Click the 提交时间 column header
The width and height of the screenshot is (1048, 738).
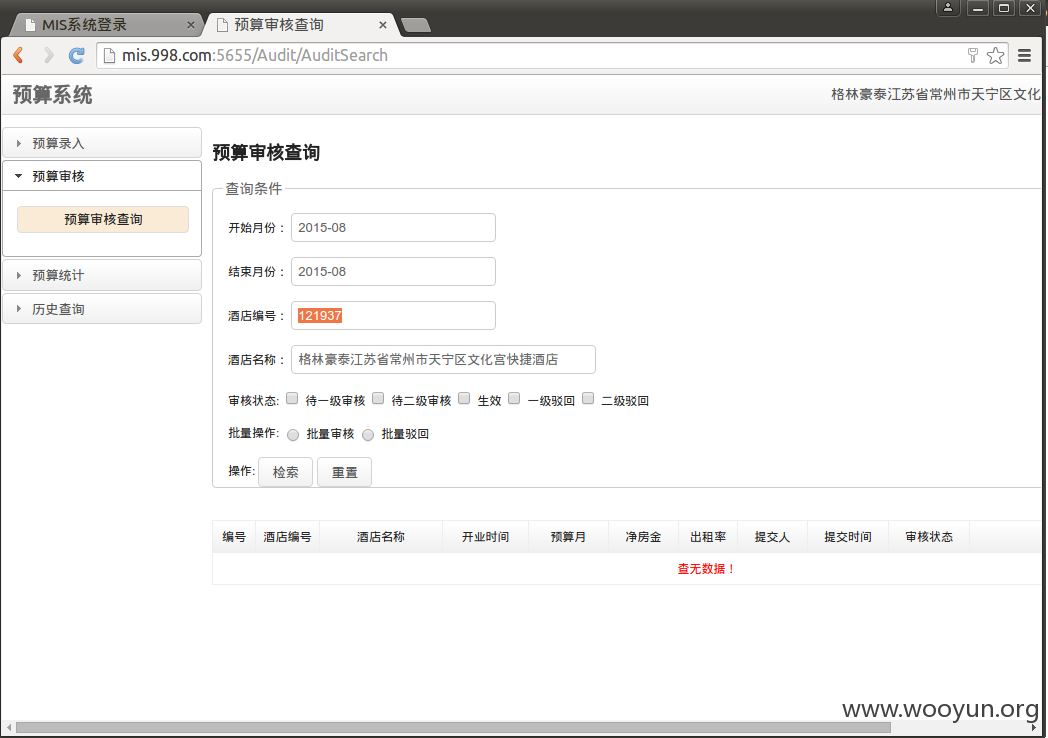click(848, 537)
